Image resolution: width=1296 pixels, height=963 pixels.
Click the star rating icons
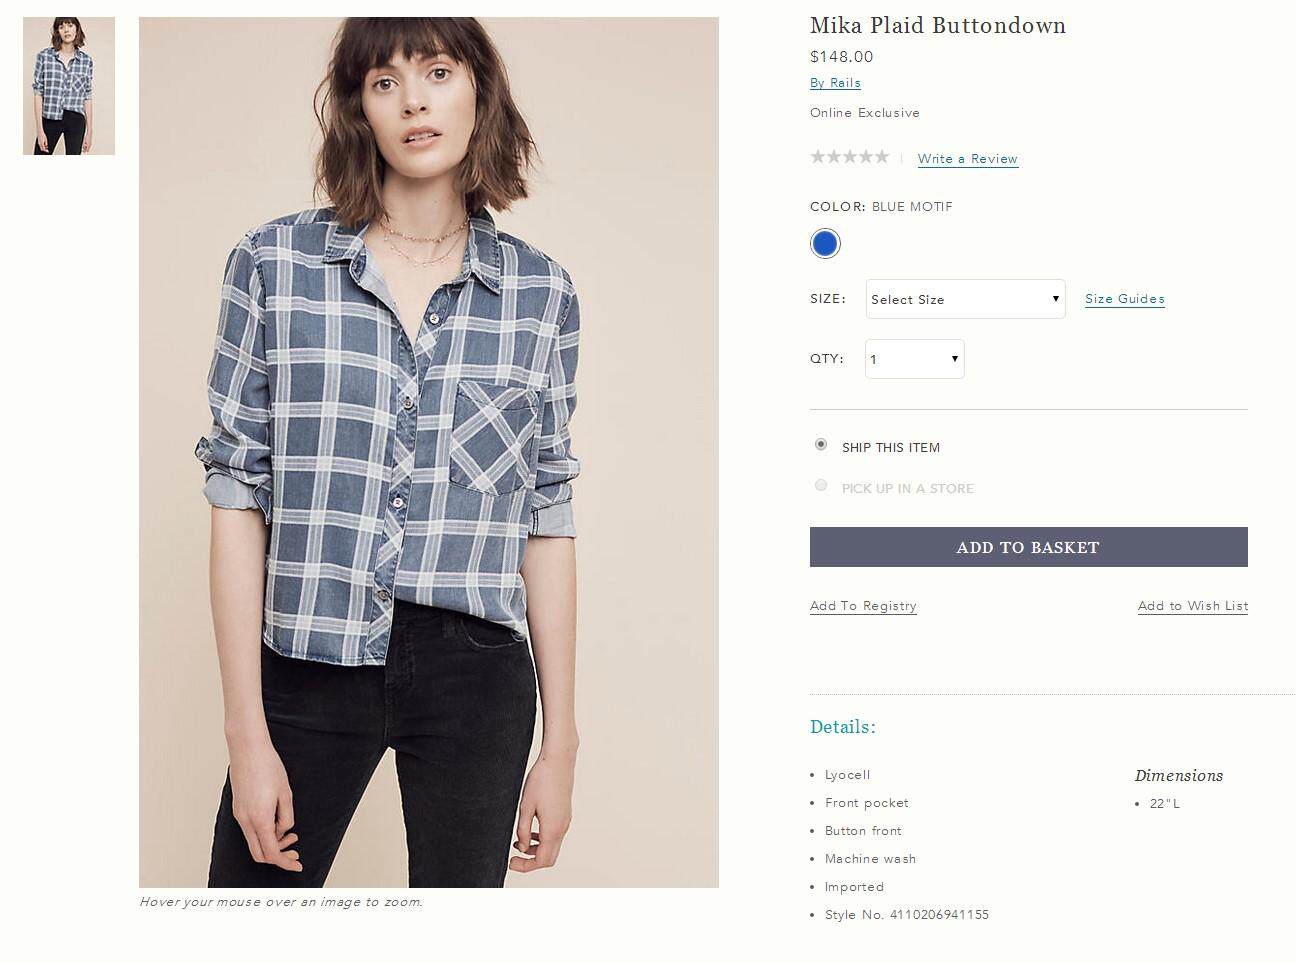[849, 157]
